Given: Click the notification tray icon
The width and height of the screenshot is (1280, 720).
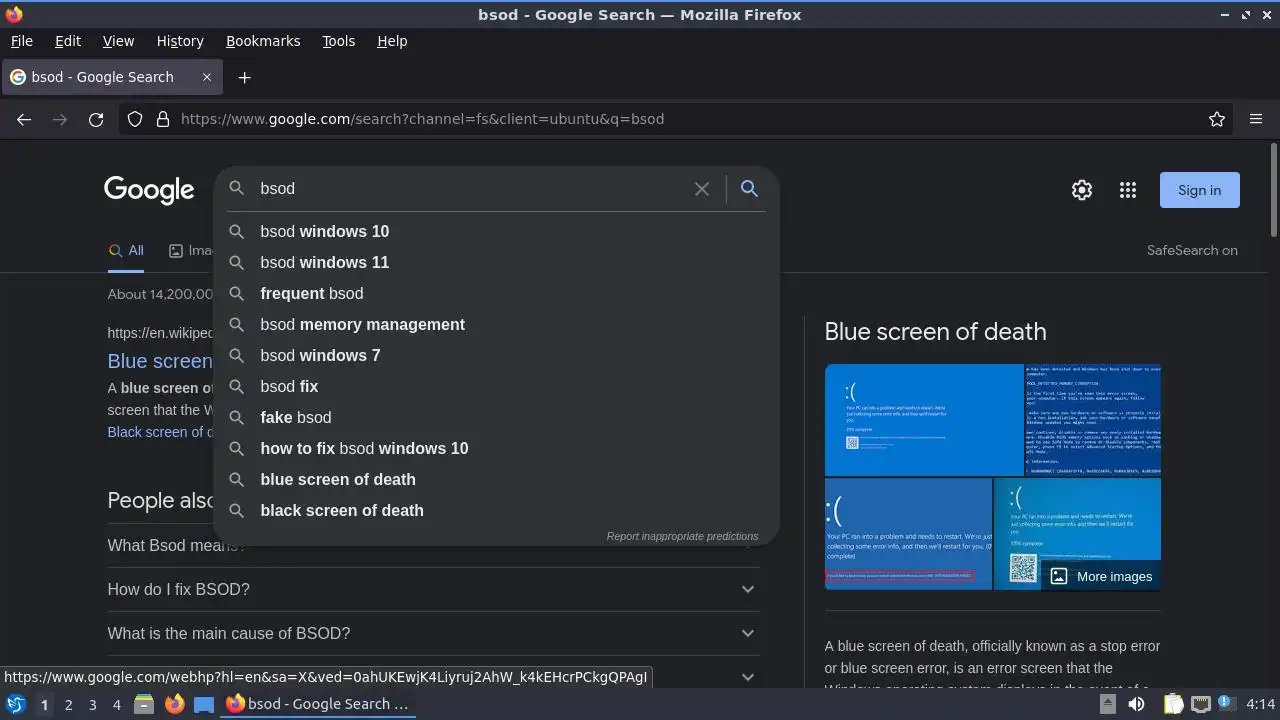Looking at the screenshot, I should point(1225,704).
